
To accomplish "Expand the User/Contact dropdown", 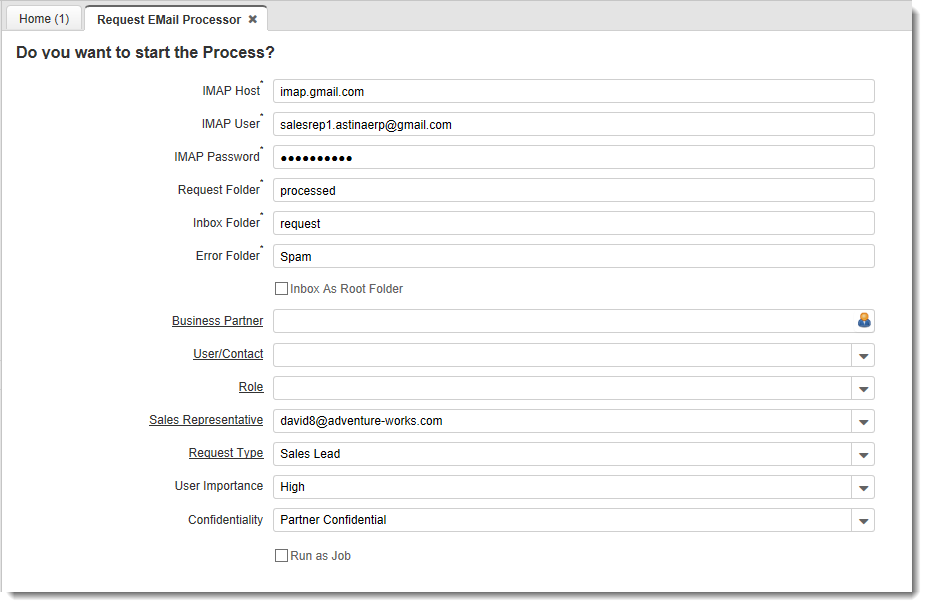I will pos(863,355).
